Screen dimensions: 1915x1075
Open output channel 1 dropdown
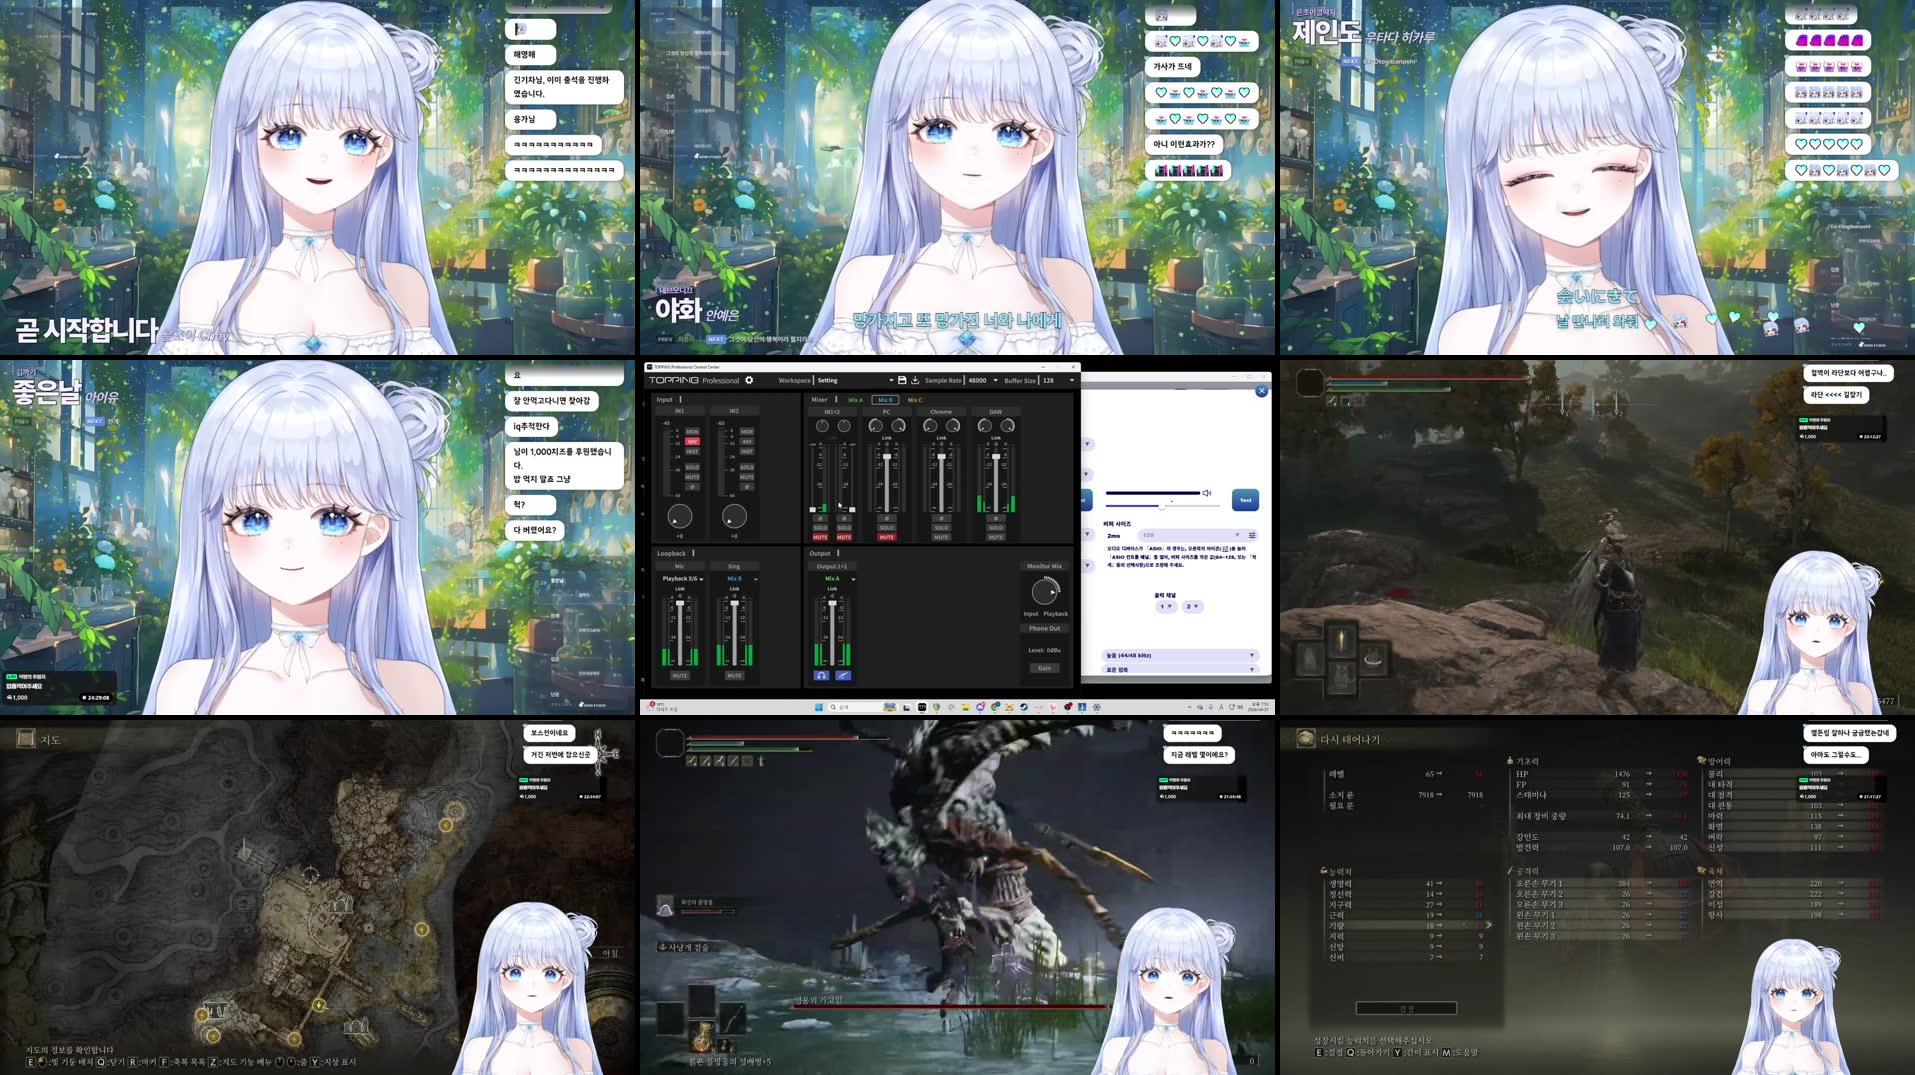point(1166,606)
